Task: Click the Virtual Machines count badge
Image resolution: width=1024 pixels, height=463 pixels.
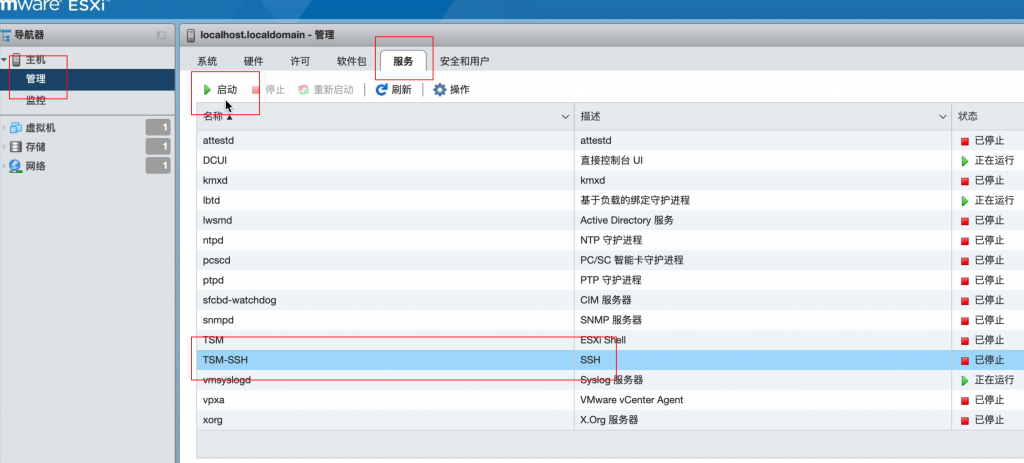Action: tap(157, 128)
